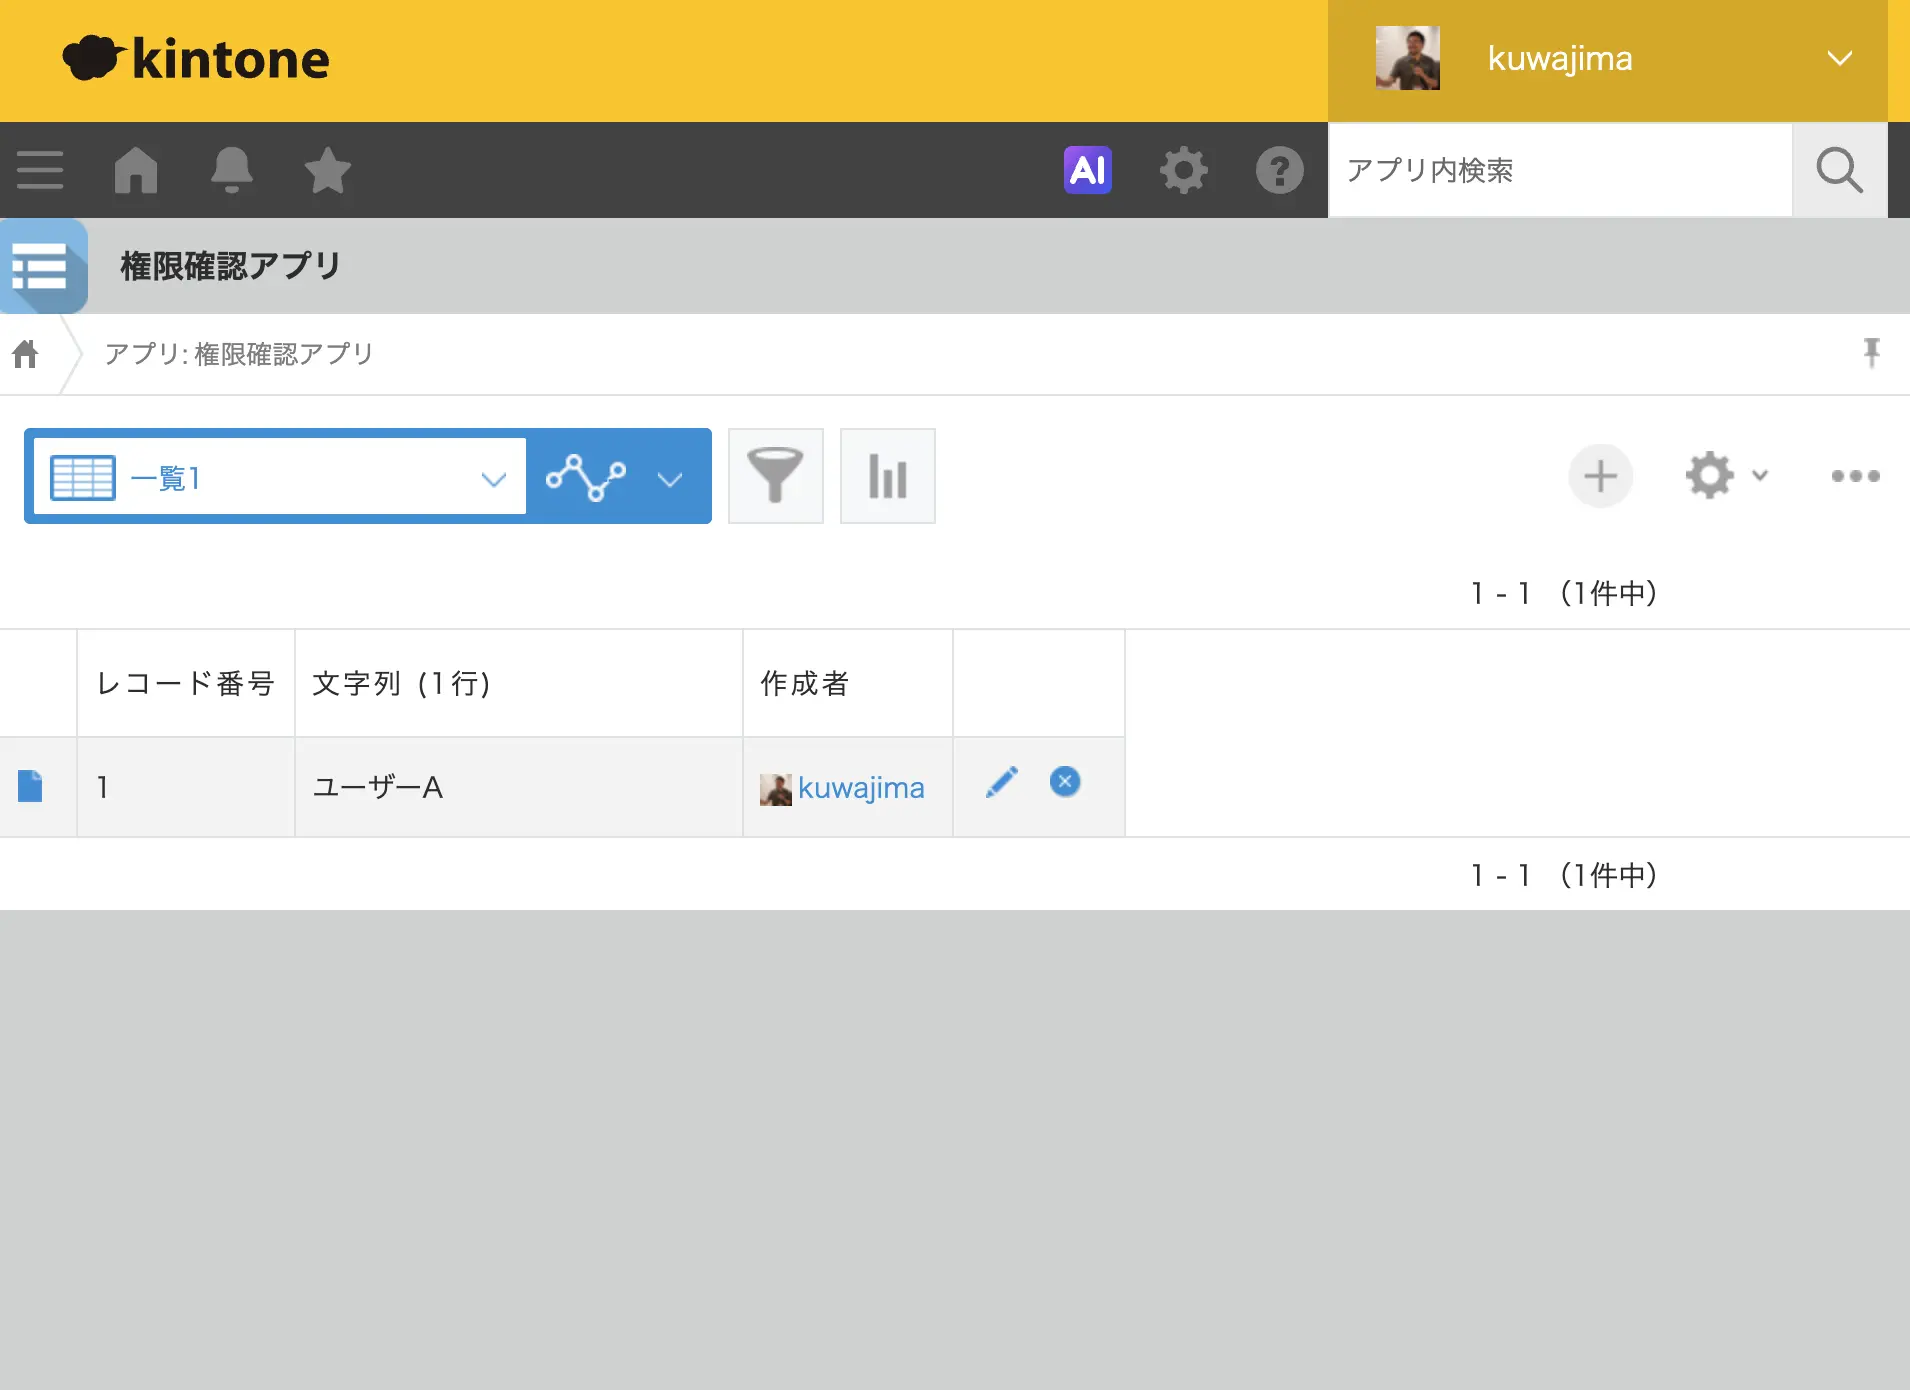Open the hamburger navigation menu
This screenshot has width=1910, height=1390.
pyautogui.click(x=40, y=170)
